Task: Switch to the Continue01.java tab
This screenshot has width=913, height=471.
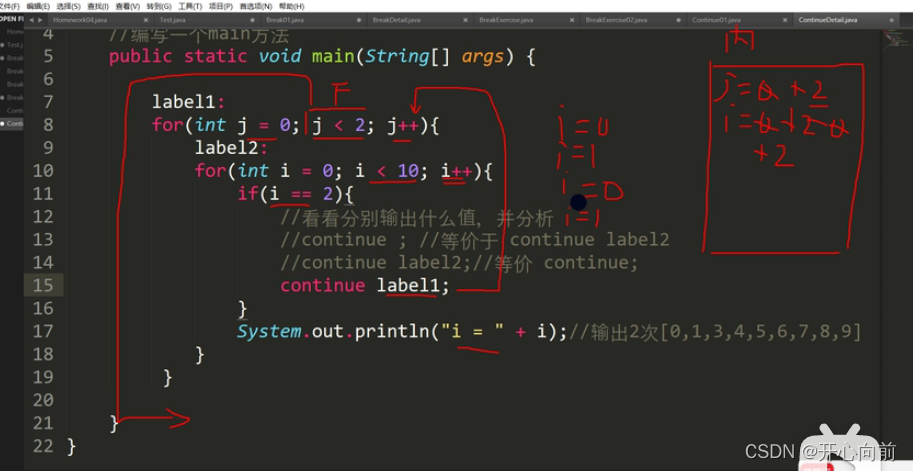Action: [x=716, y=20]
